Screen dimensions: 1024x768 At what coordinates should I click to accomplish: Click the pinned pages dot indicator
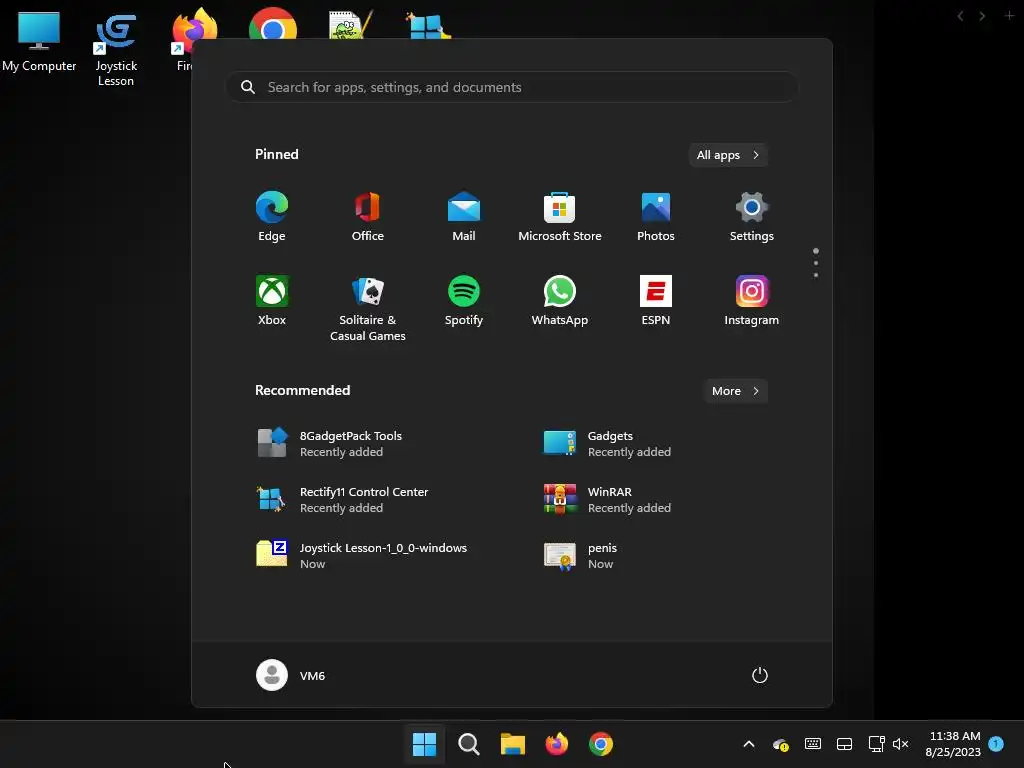coord(816,263)
